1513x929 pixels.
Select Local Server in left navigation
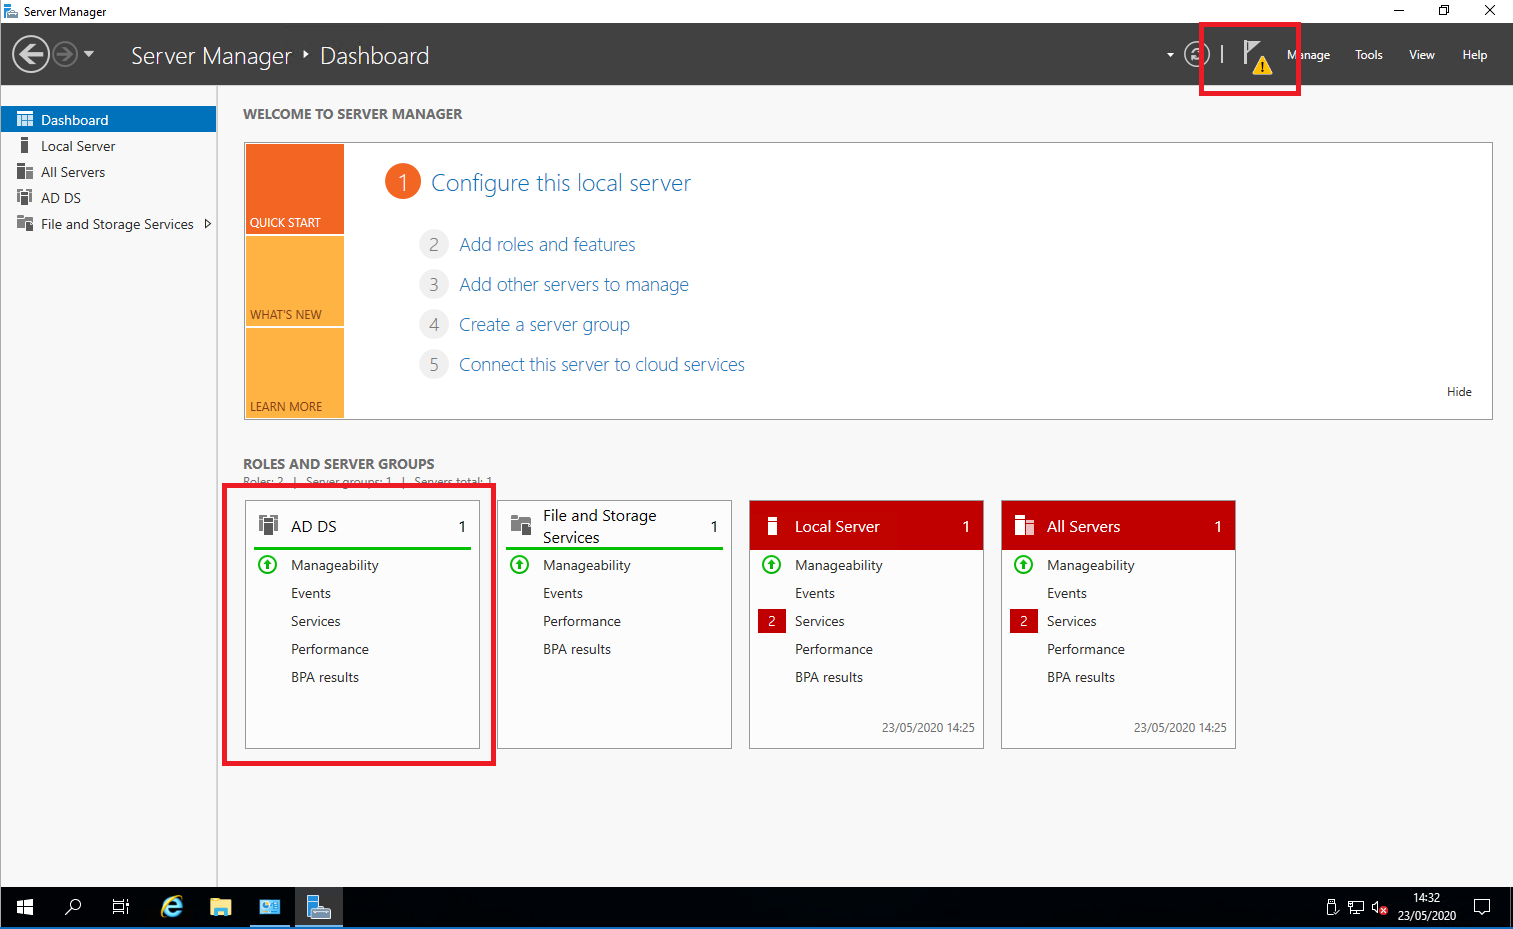click(108, 146)
